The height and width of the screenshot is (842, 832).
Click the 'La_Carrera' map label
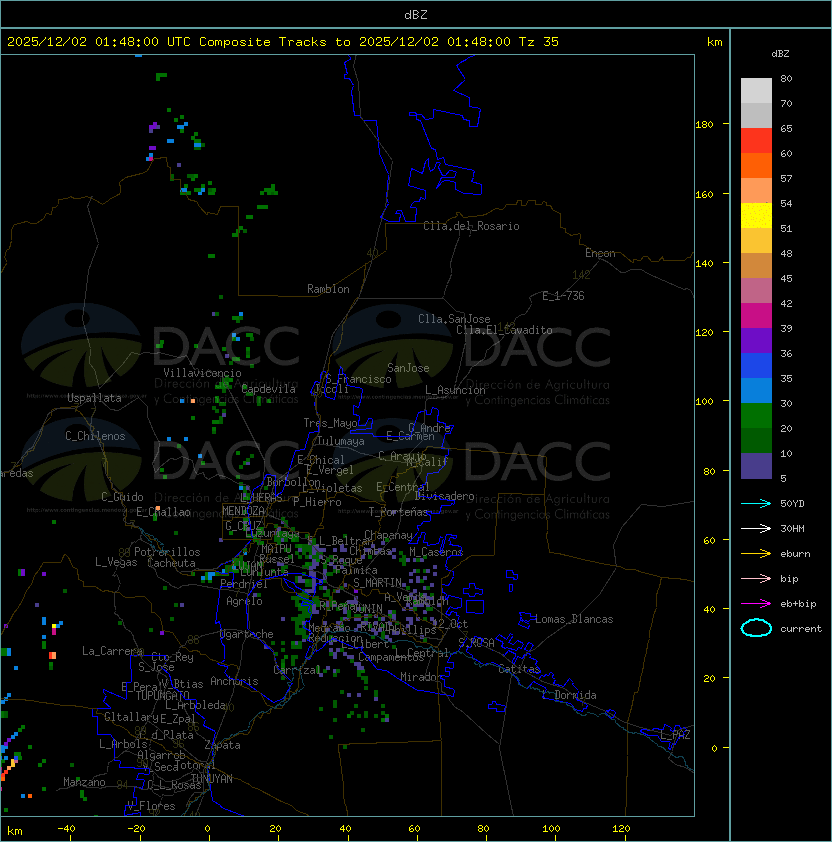click(x=112, y=651)
